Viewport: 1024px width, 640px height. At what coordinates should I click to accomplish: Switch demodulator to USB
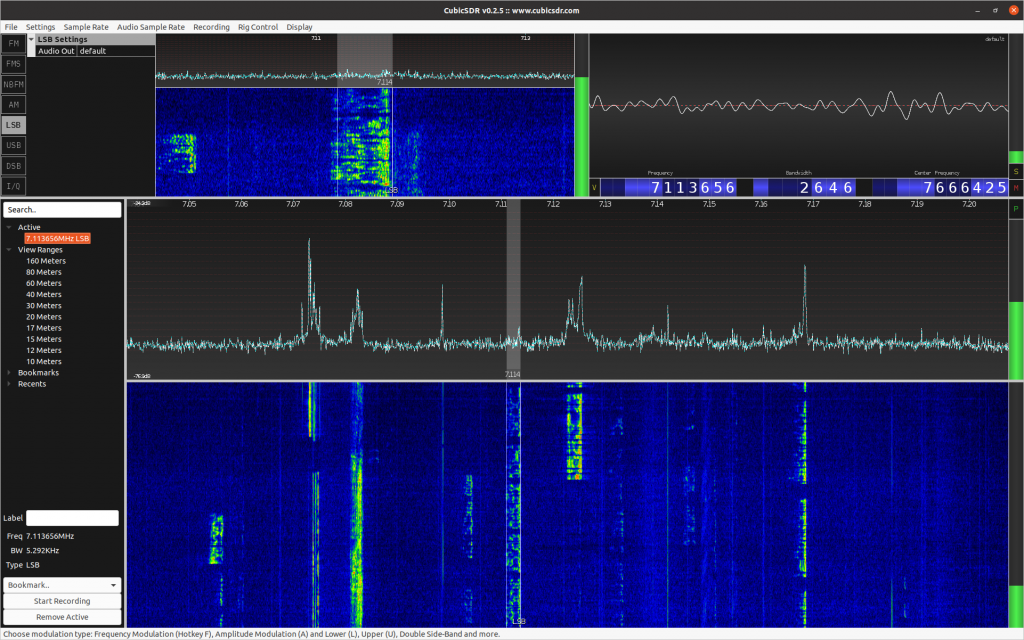pyautogui.click(x=13, y=145)
